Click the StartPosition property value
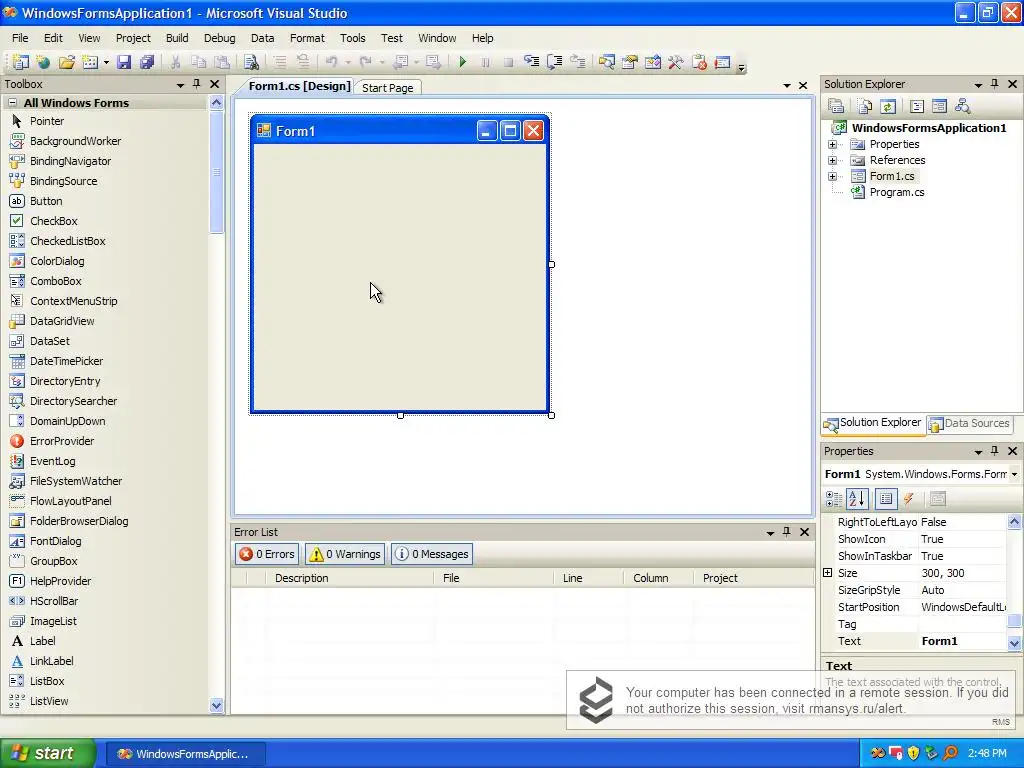This screenshot has height=768, width=1024. pyautogui.click(x=963, y=607)
